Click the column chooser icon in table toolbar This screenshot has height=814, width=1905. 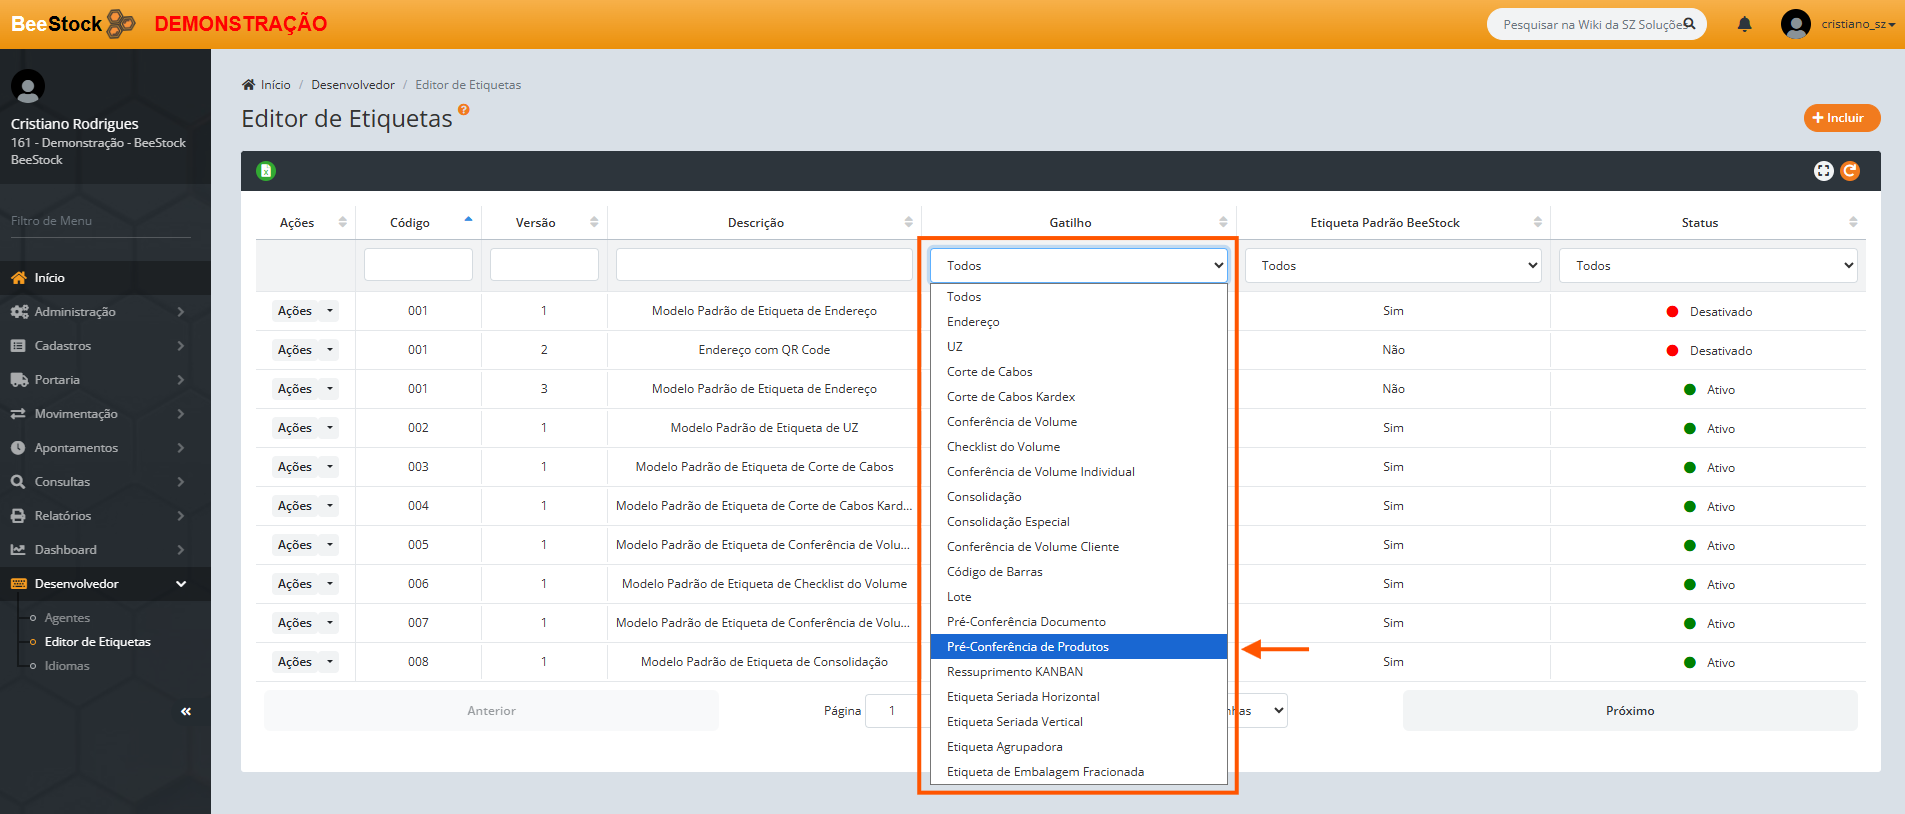click(x=1823, y=171)
